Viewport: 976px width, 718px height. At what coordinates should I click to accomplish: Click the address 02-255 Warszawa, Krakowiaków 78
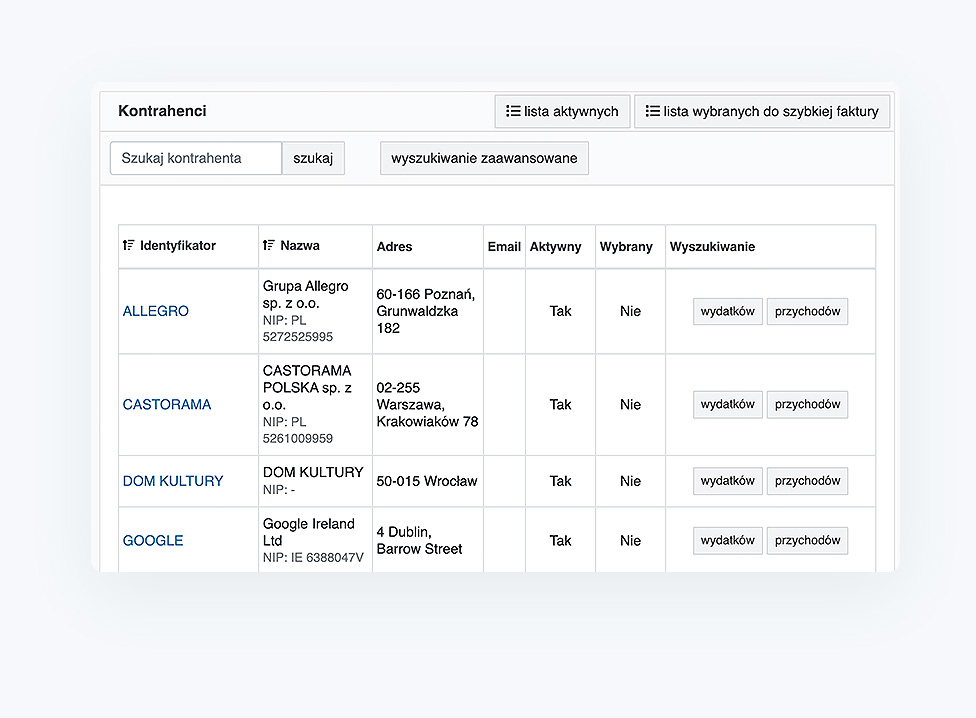pos(428,404)
